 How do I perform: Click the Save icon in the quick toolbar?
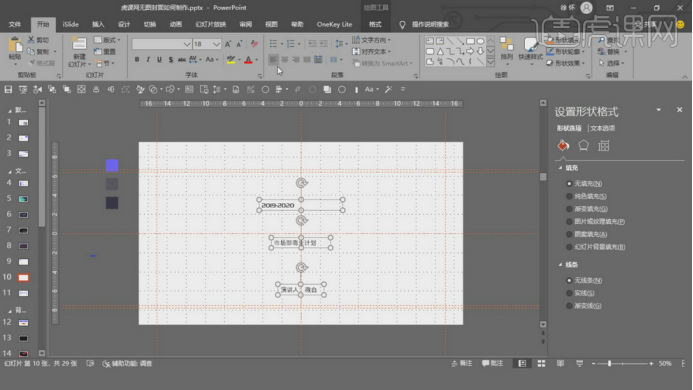coord(8,89)
